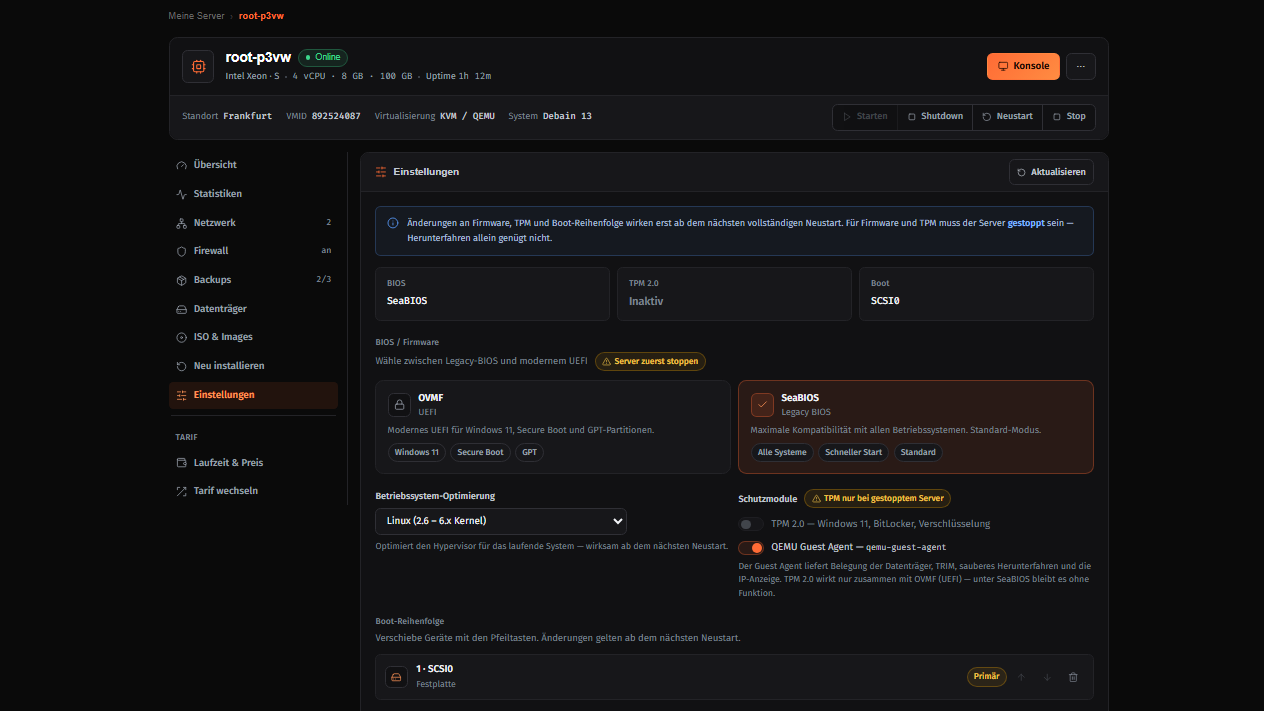Click the Übersicht gauge icon in sidebar
1264x711 pixels.
coord(181,165)
